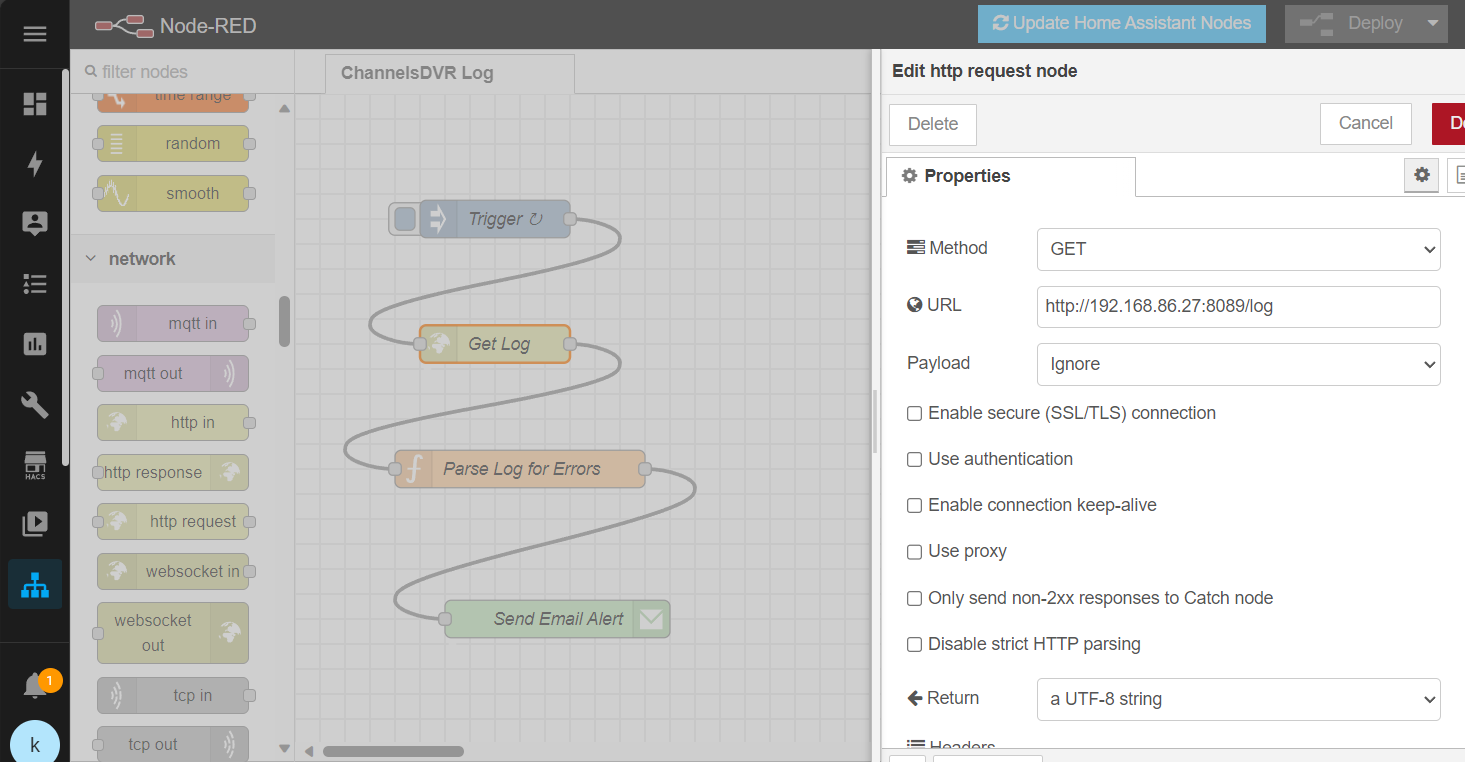The image size is (1465, 762).
Task: Click the URL input field
Action: tap(1238, 307)
